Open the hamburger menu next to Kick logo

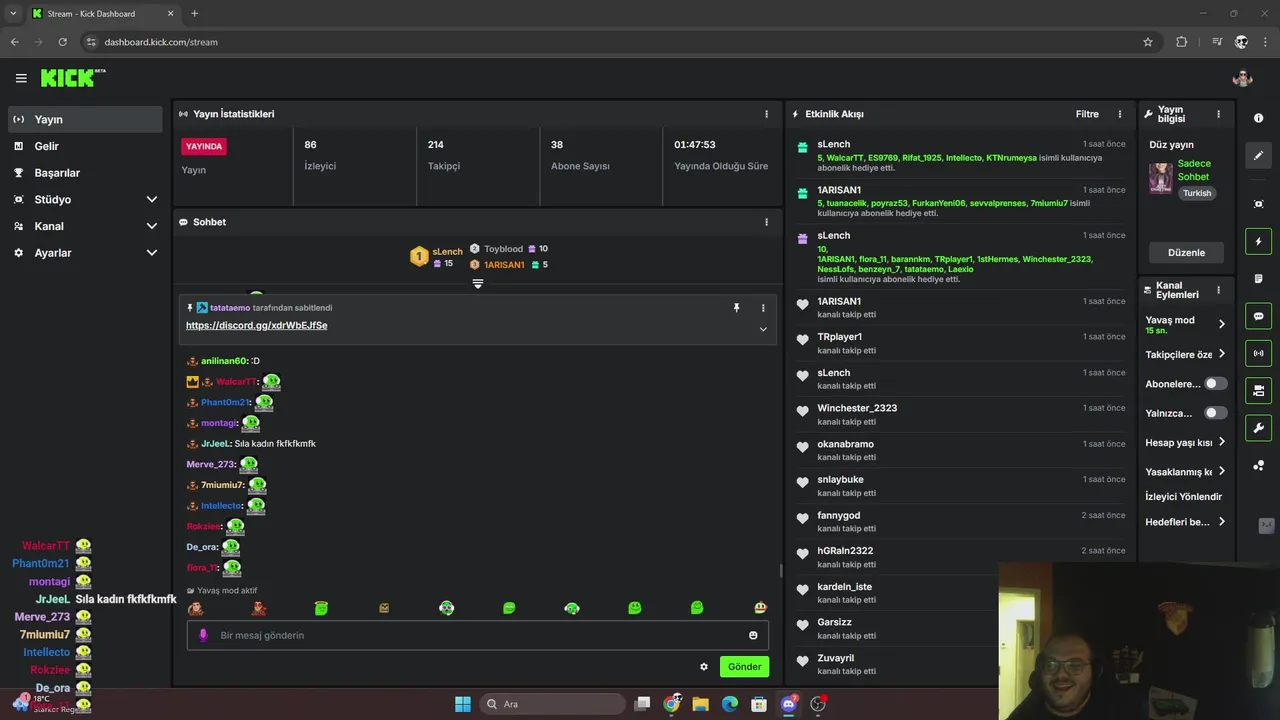tap(21, 78)
